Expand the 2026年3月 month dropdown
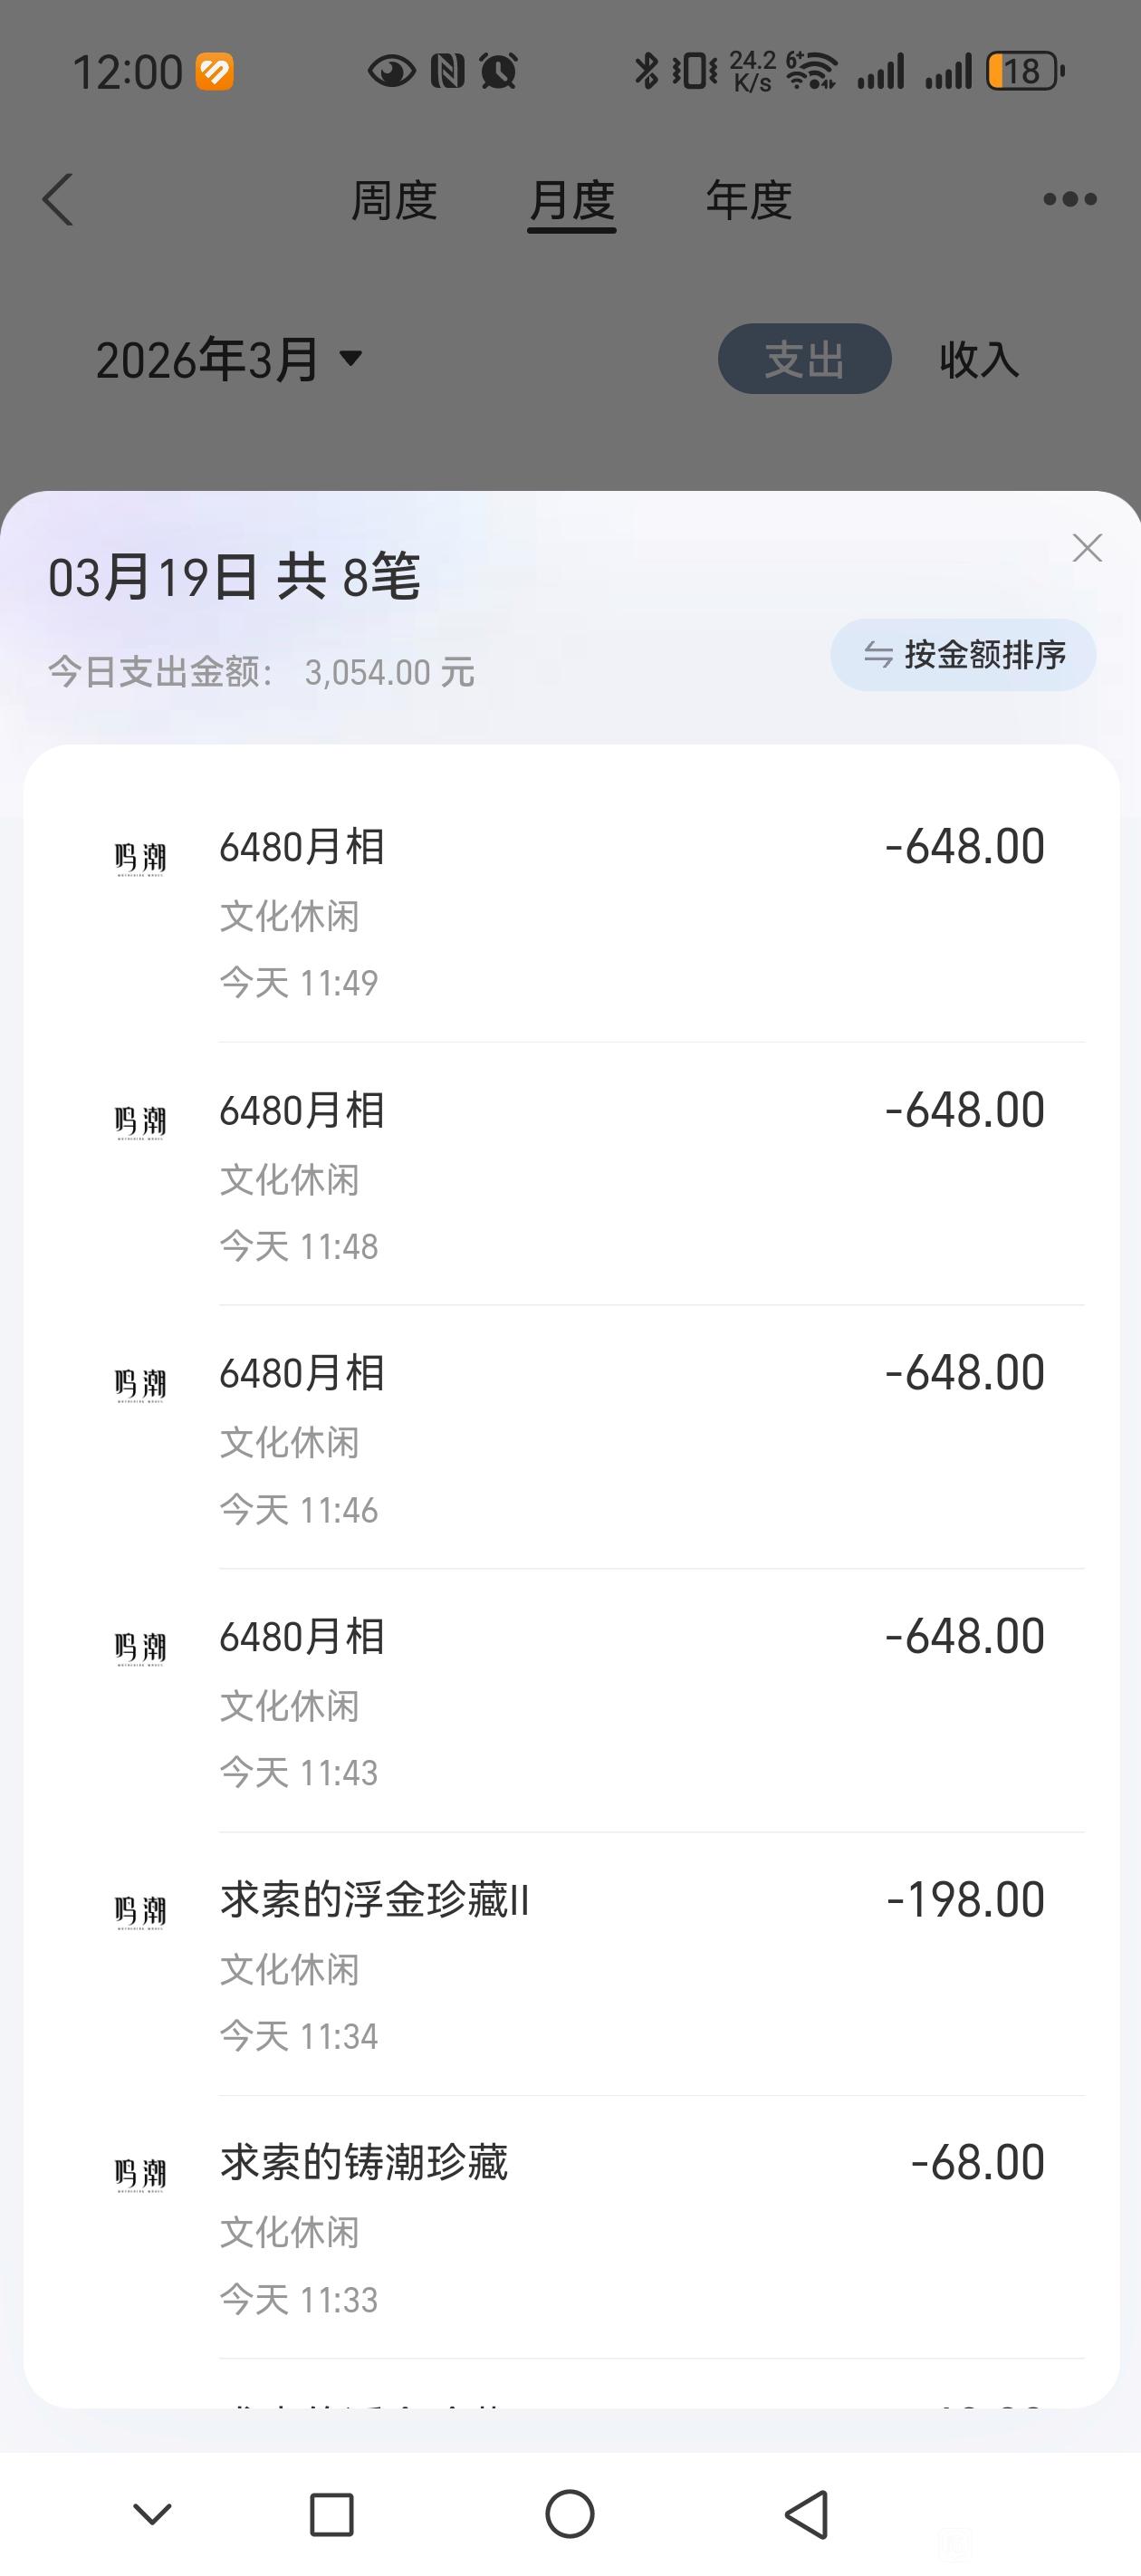The image size is (1141, 2576). [228, 359]
